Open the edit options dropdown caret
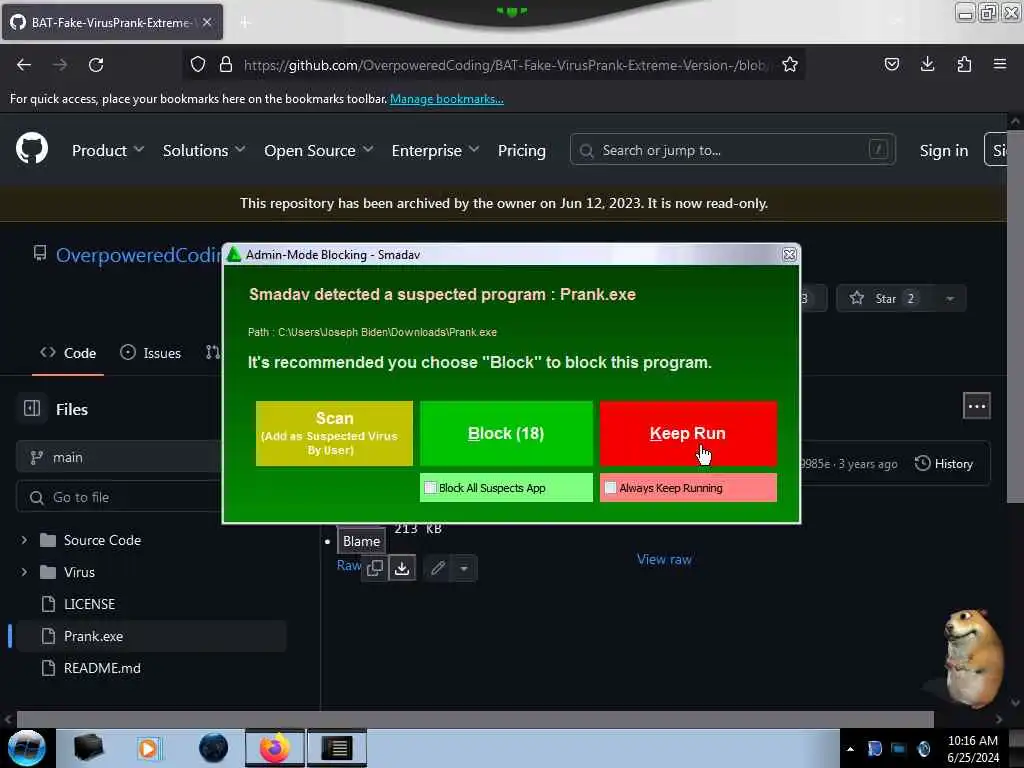Viewport: 1024px width, 768px height. 464,568
